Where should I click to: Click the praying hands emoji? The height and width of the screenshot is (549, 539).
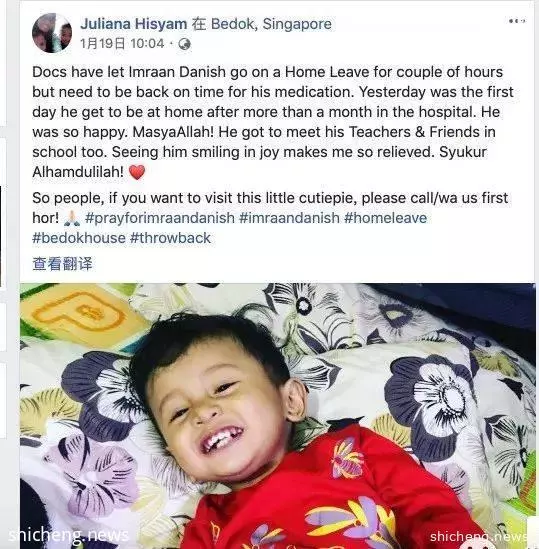coord(72,218)
